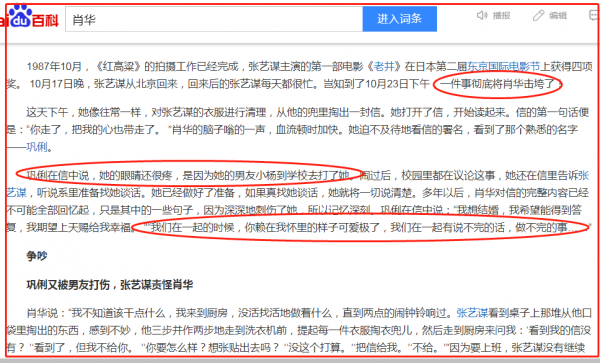This screenshot has height=363, width=600.
Task: Click heading 巩俐又被男友打伤，张艺谋责怪肖华
Action: point(109,285)
